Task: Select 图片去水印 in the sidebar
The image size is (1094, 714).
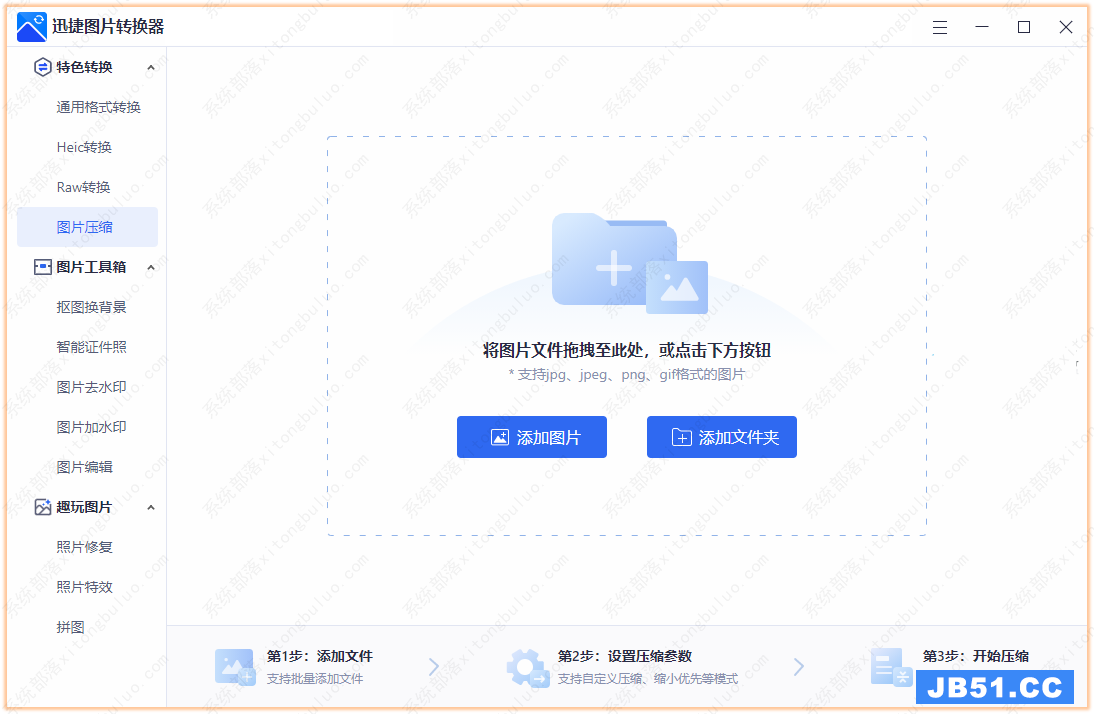Action: (x=91, y=387)
